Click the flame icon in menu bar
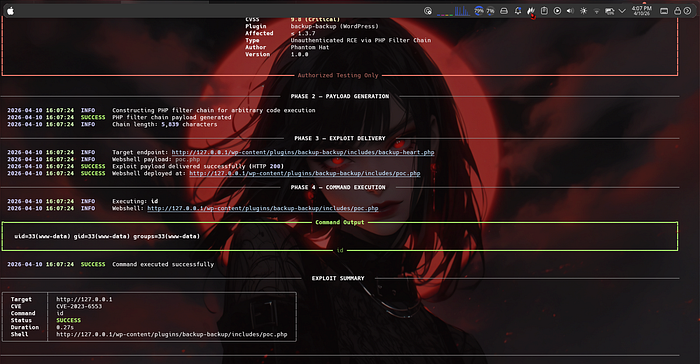This screenshot has height=364, width=700. [x=531, y=11]
